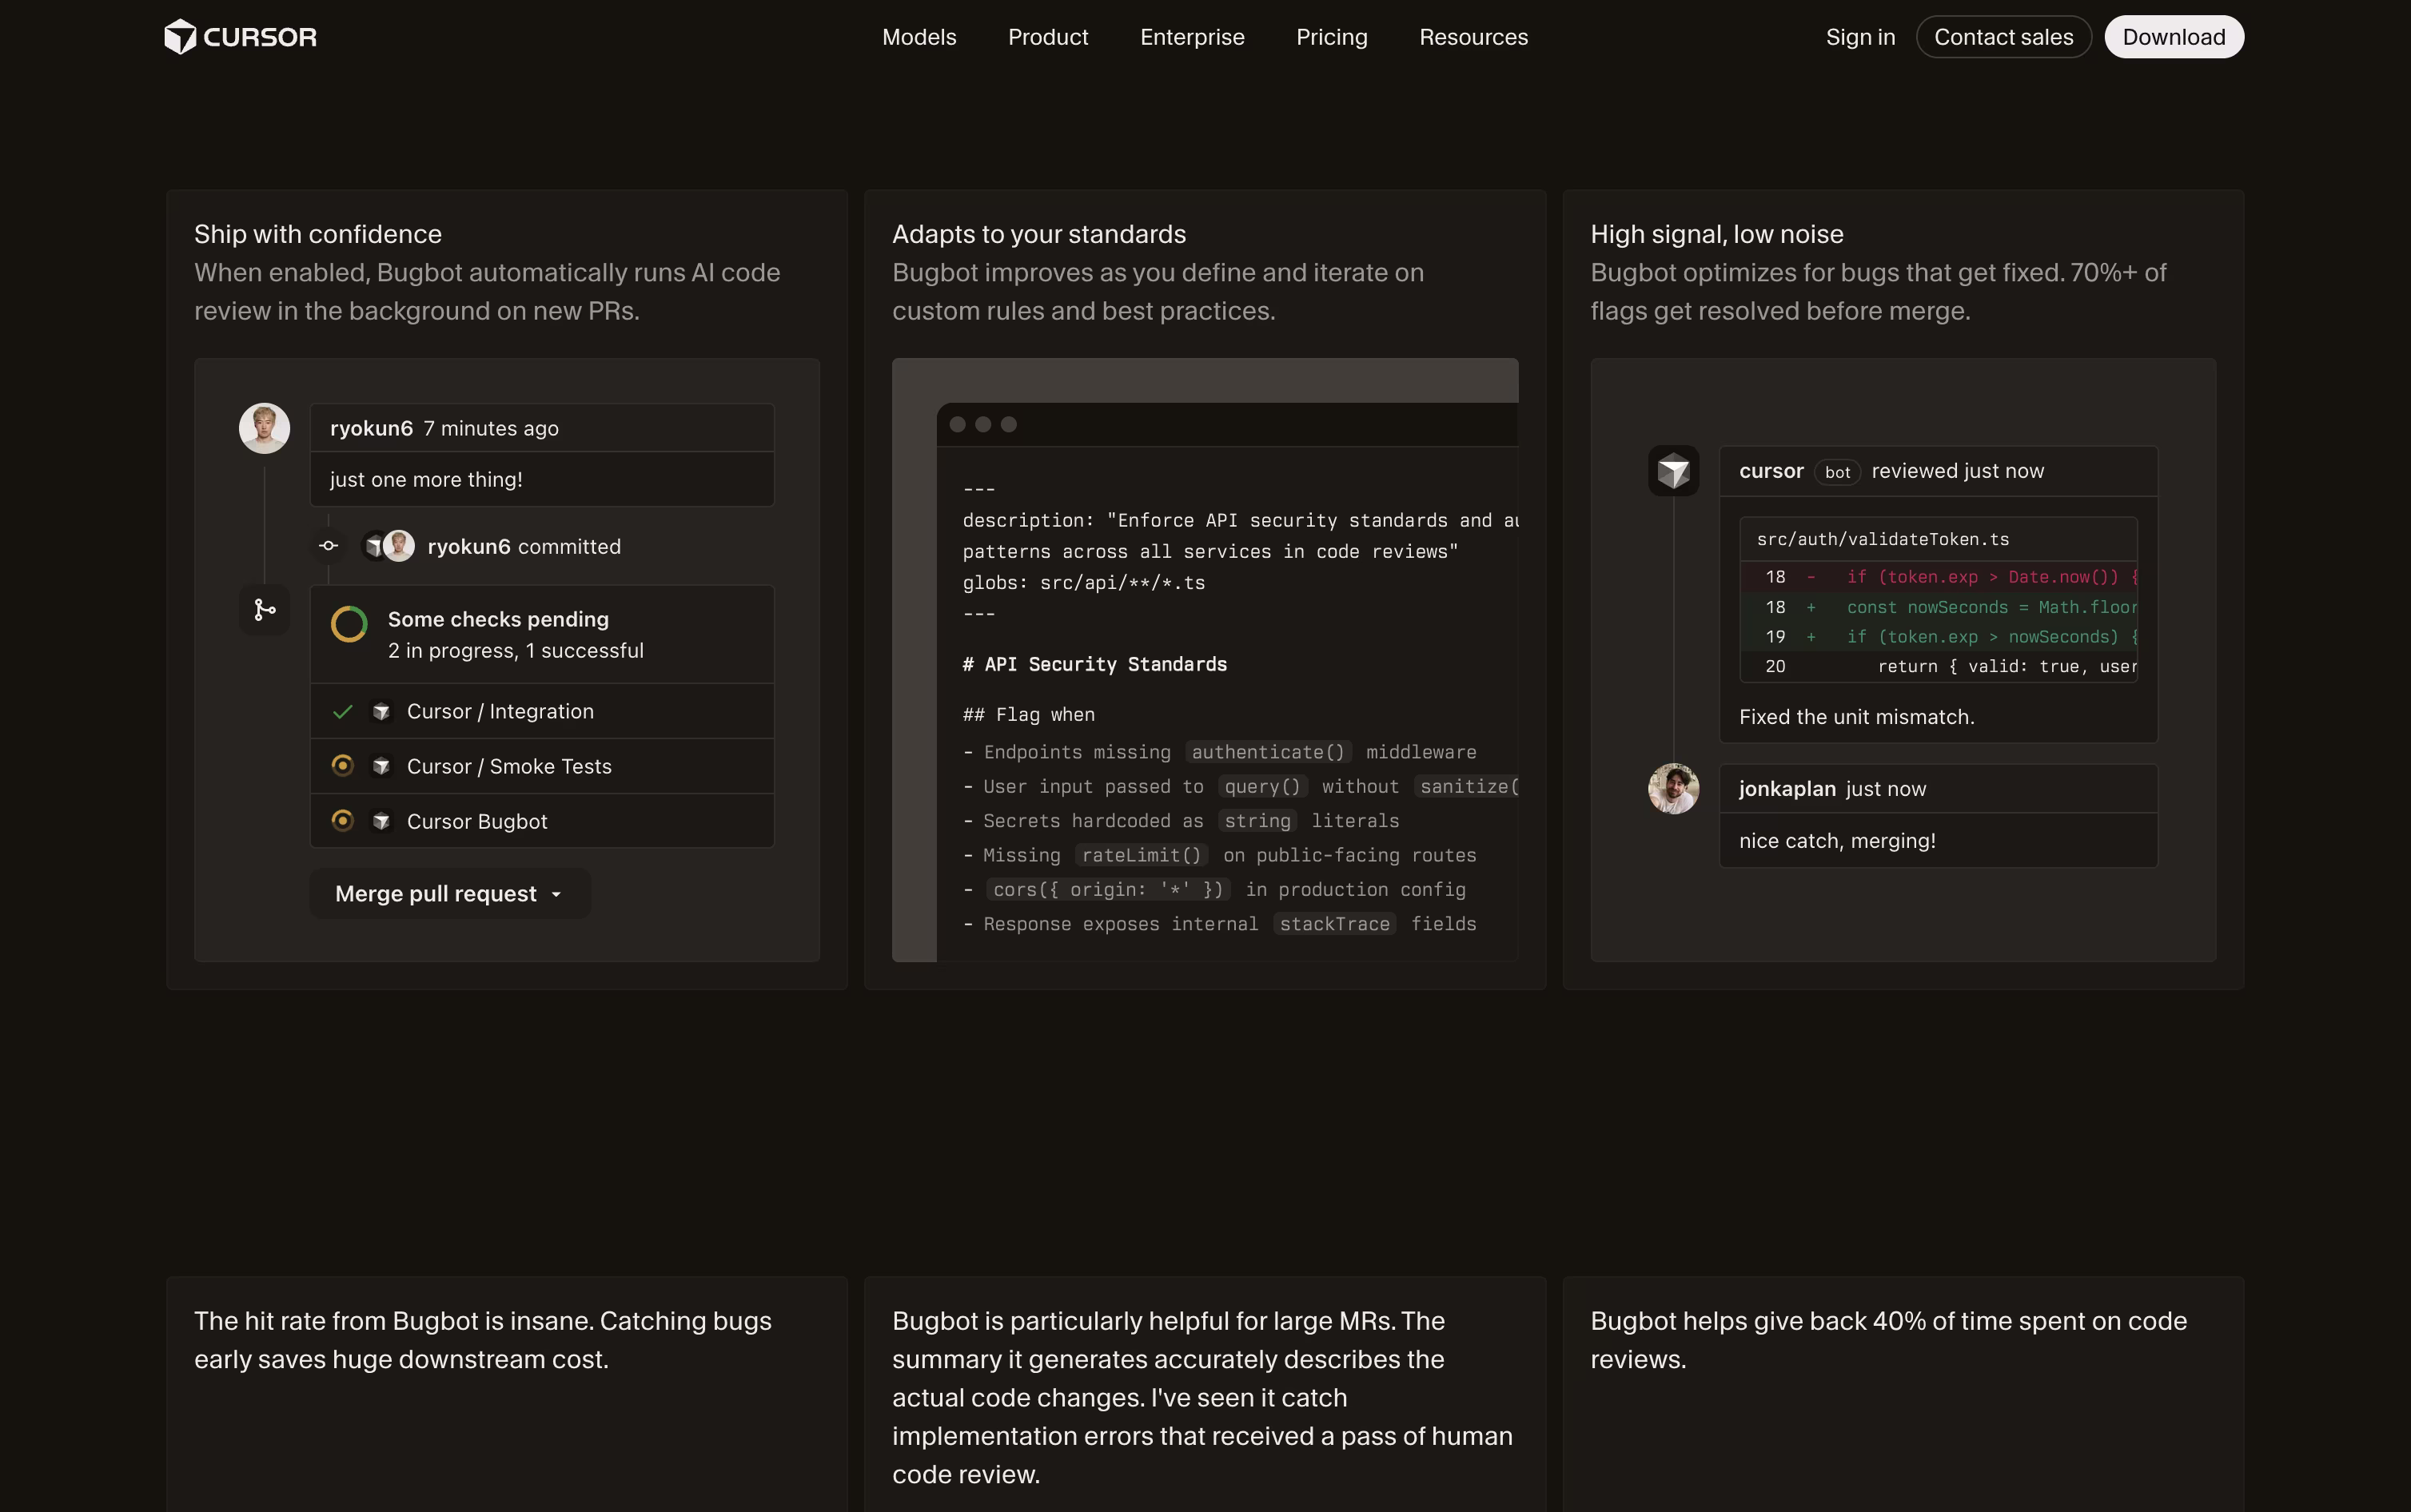Image resolution: width=2411 pixels, height=1512 pixels.
Task: Click the bot badge next to cursor
Action: click(x=1837, y=472)
